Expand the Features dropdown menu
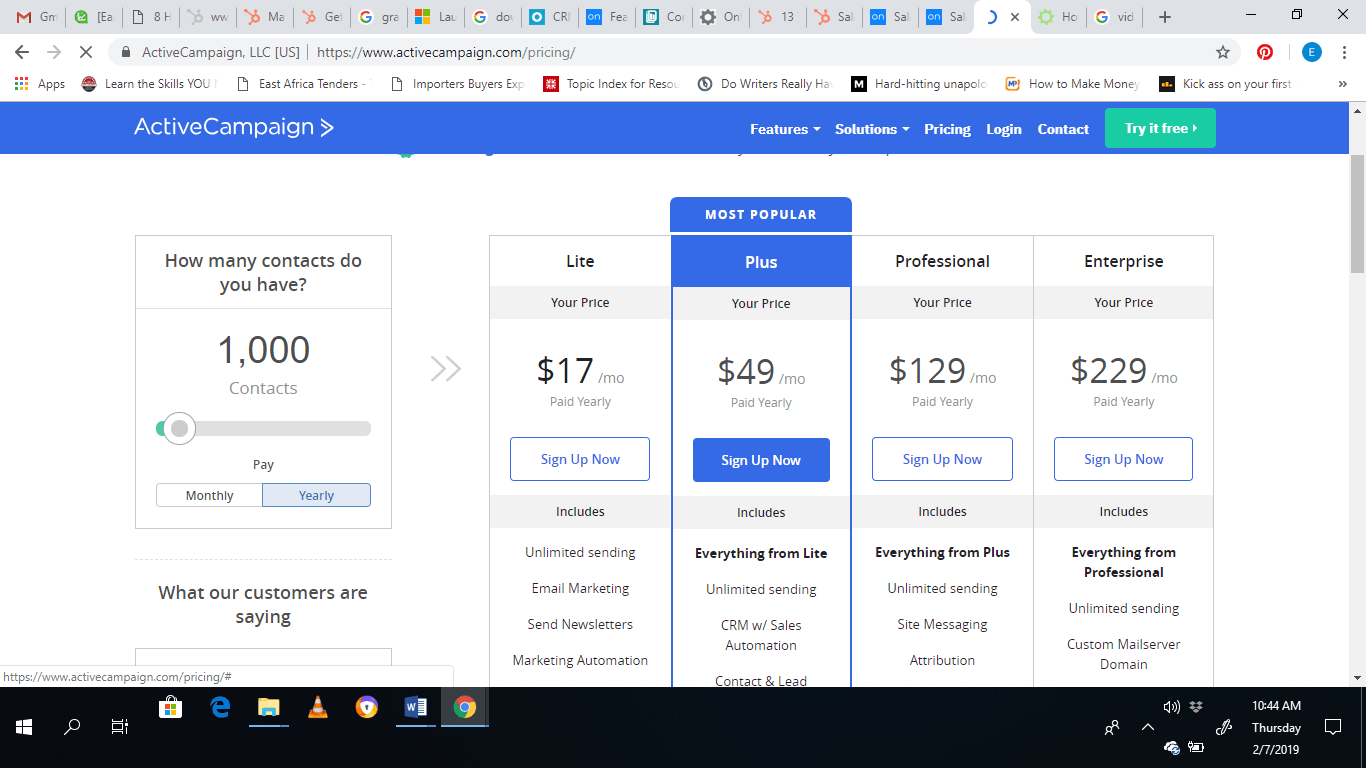This screenshot has height=768, width=1366. tap(785, 129)
